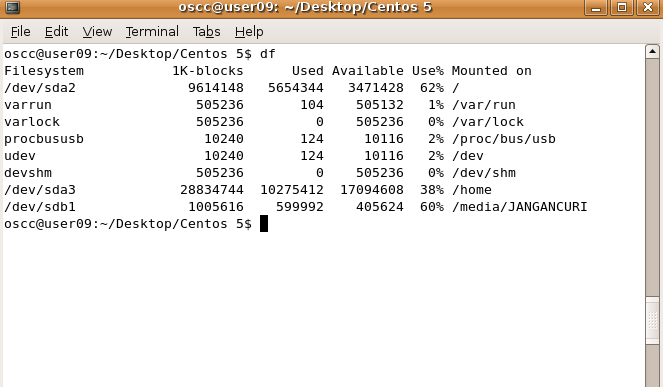The height and width of the screenshot is (387, 663).
Task: Click the 17094608 available value
Action: (x=372, y=190)
